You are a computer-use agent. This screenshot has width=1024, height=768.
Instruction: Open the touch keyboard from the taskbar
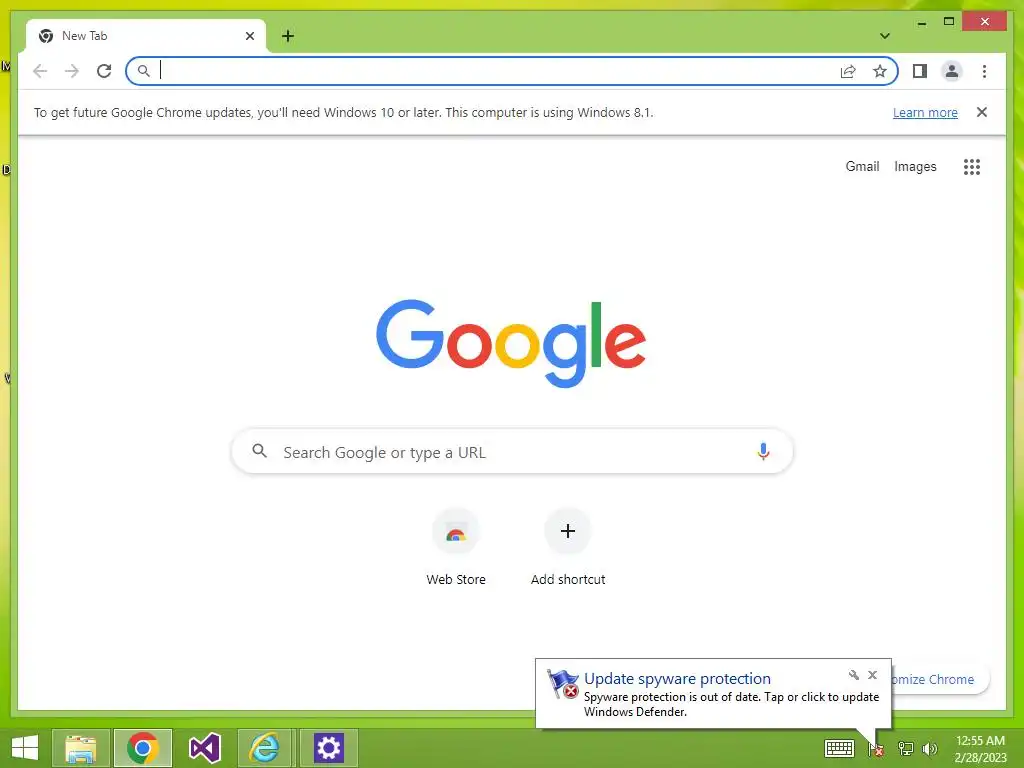(x=839, y=748)
